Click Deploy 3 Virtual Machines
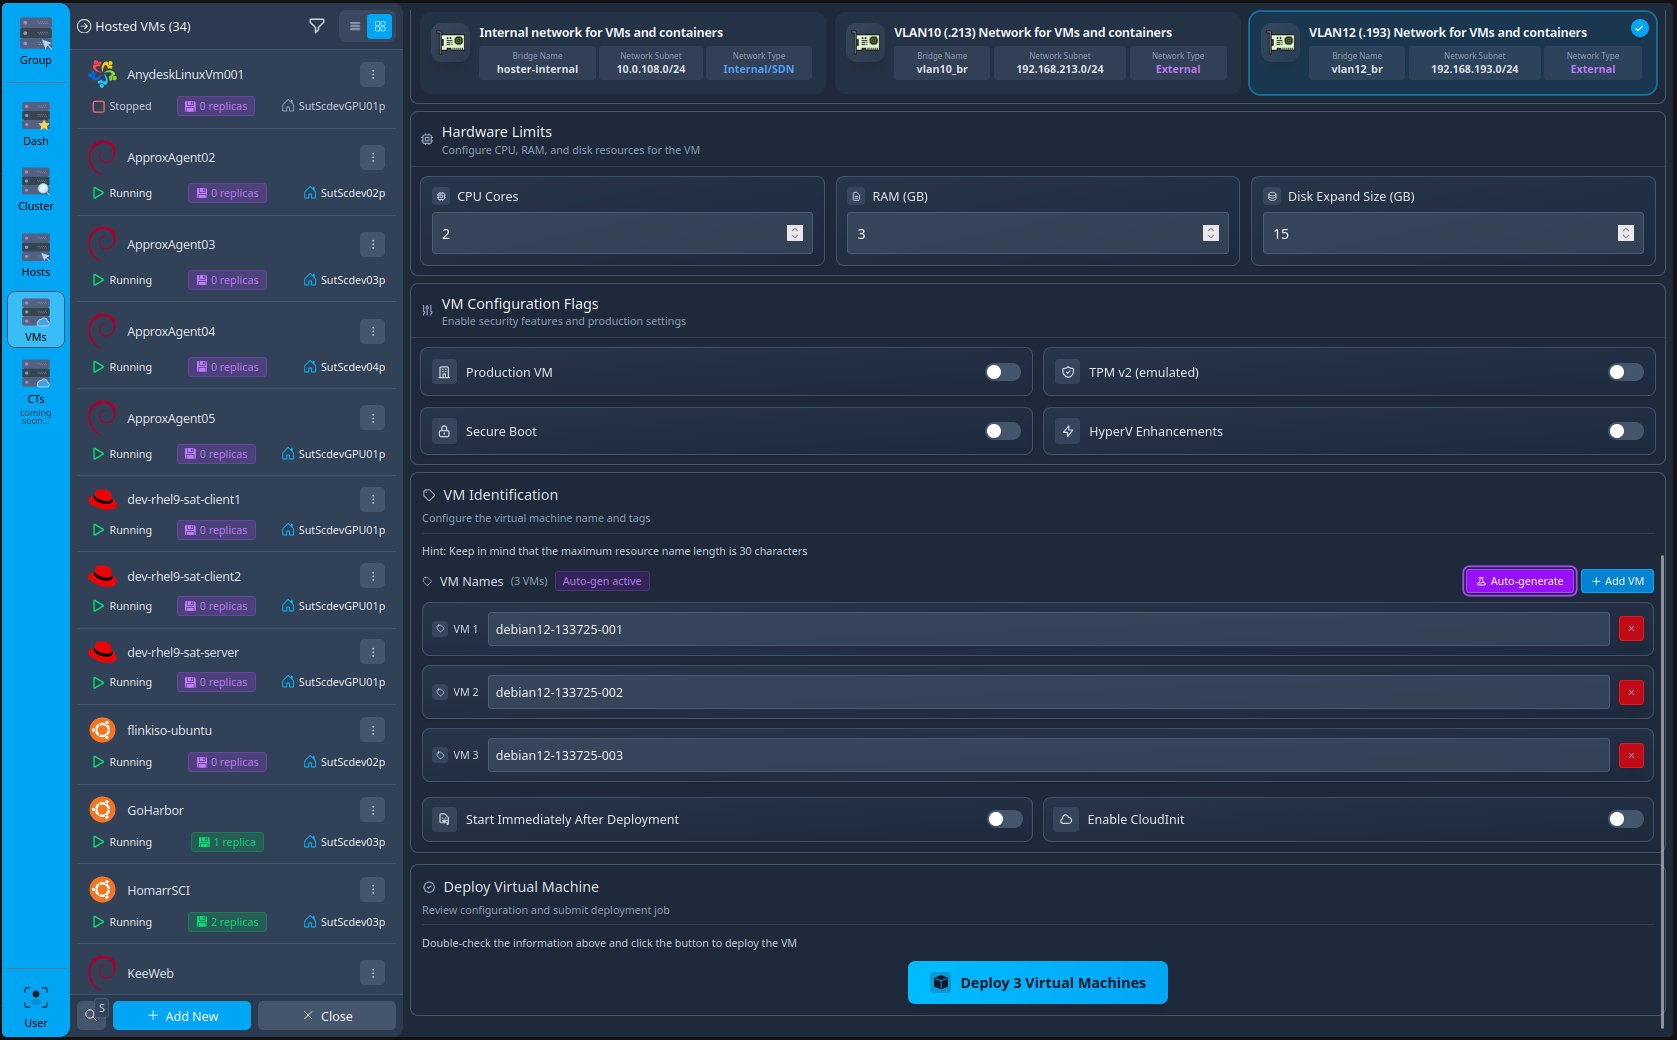 point(1037,982)
